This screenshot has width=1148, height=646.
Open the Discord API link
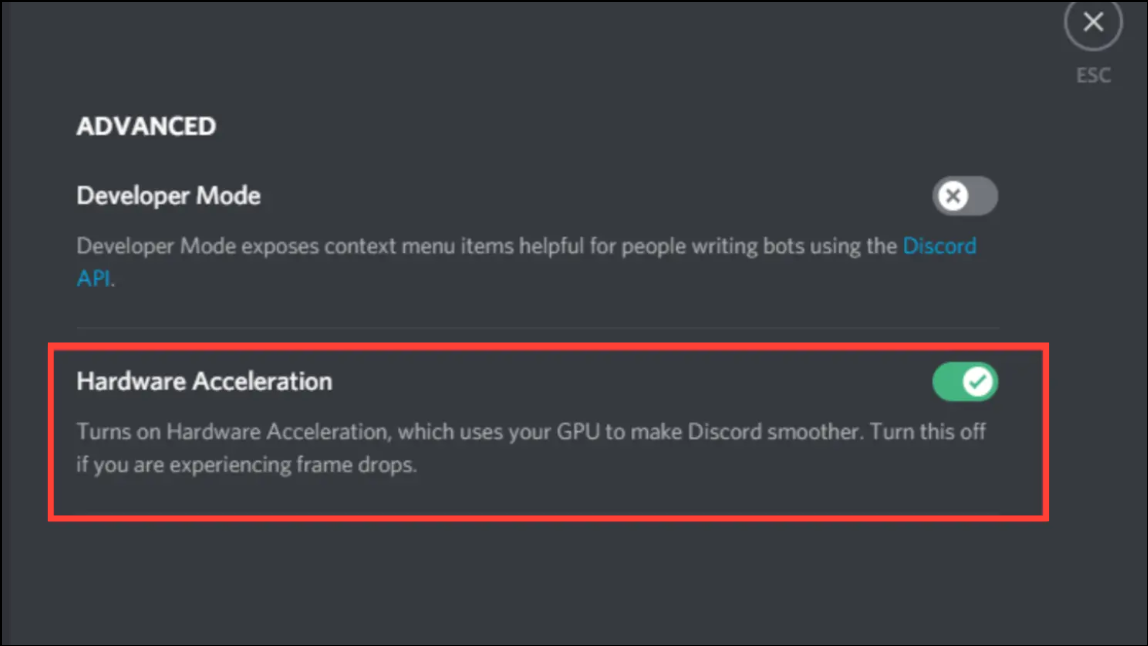click(x=939, y=246)
